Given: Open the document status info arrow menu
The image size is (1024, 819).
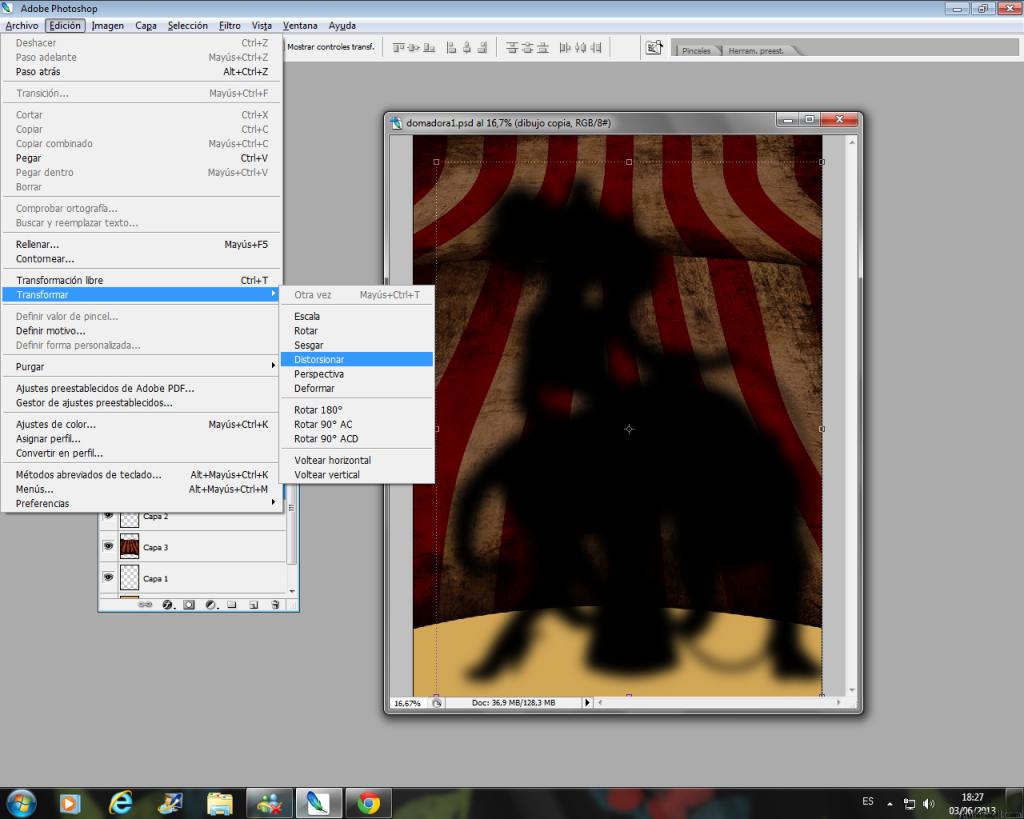Looking at the screenshot, I should [x=586, y=703].
